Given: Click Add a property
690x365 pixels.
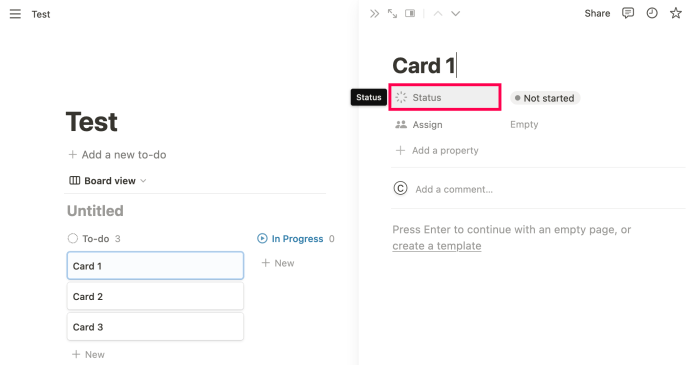Looking at the screenshot, I should 437,151.
